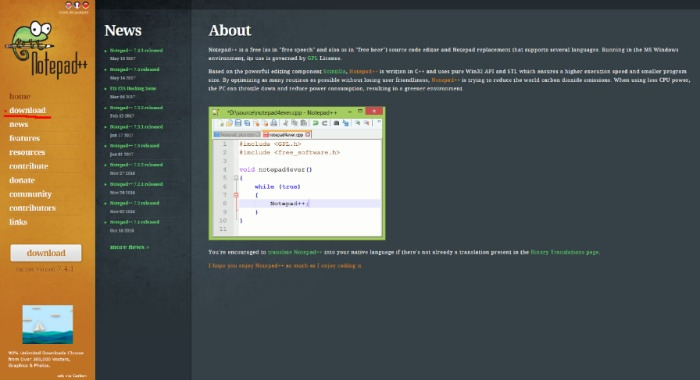Screen dimensions: 700x380
Task: Open Notepad++ 7.4 released news item
Action: click(x=134, y=70)
